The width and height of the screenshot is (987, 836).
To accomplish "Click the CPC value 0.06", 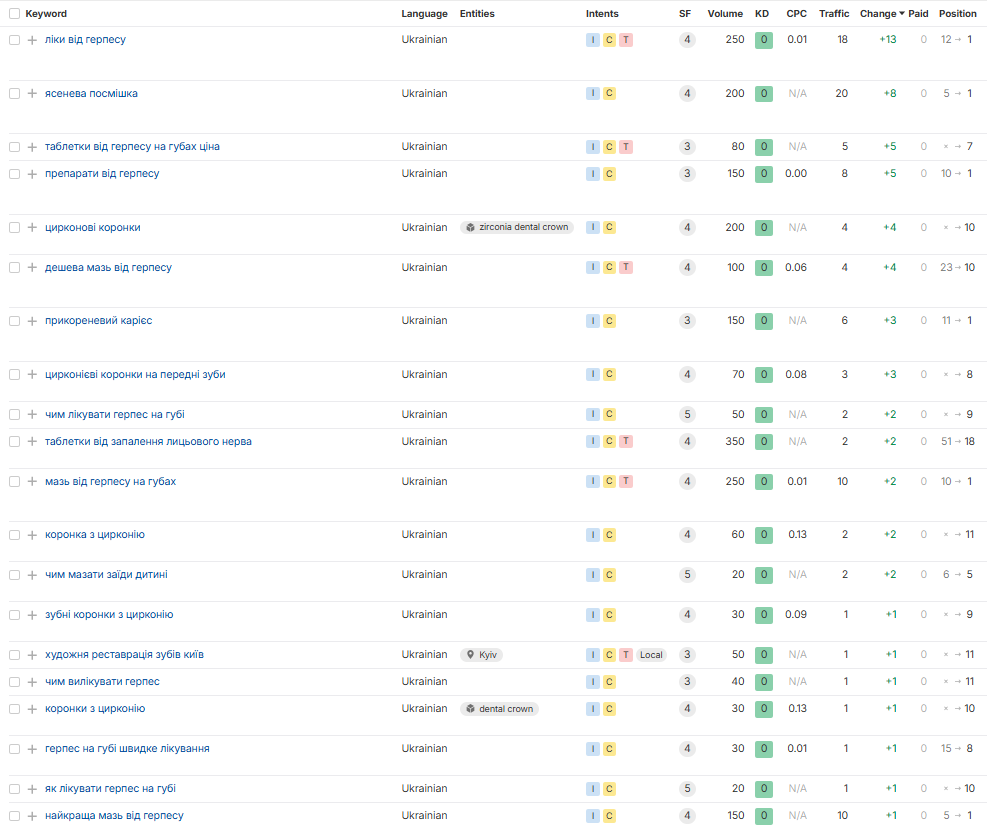I will click(x=796, y=268).
